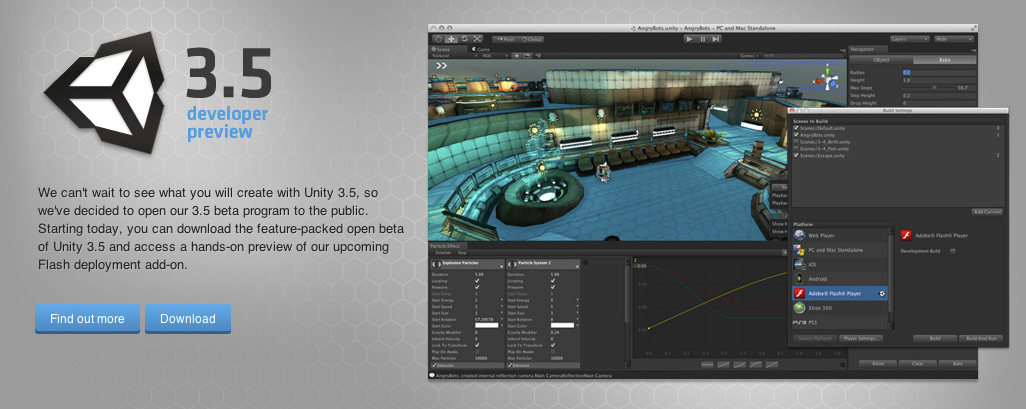Toggle Scenes/Default.unity checkbox

tap(796, 128)
